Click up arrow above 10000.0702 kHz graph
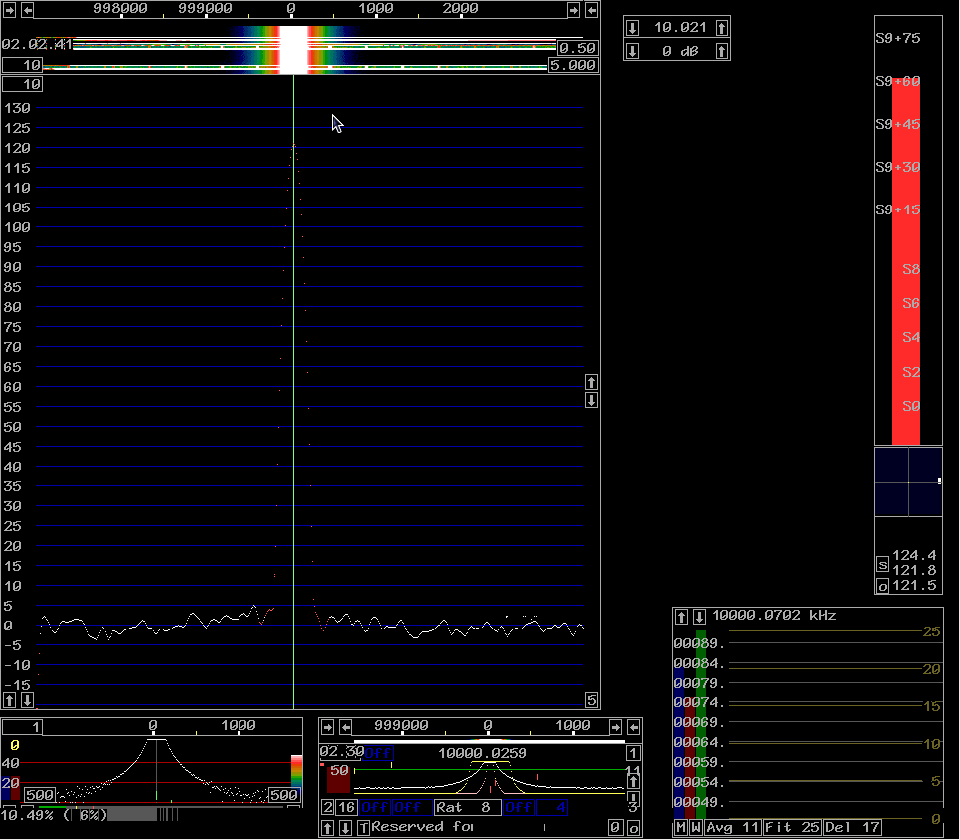The image size is (960, 840). point(682,616)
